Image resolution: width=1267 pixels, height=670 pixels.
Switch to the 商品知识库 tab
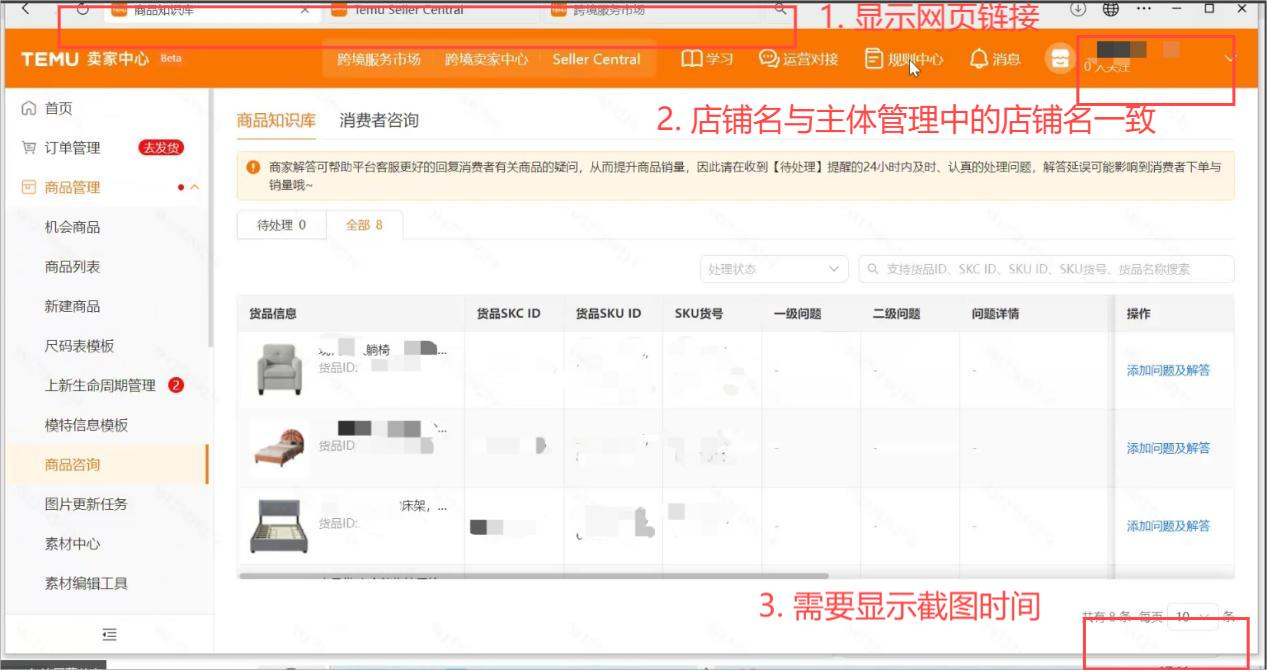coord(276,121)
